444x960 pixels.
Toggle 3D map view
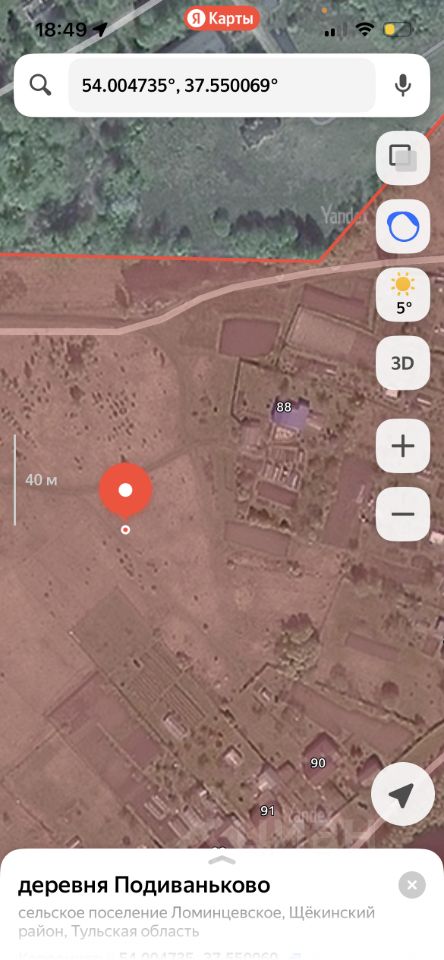point(403,363)
